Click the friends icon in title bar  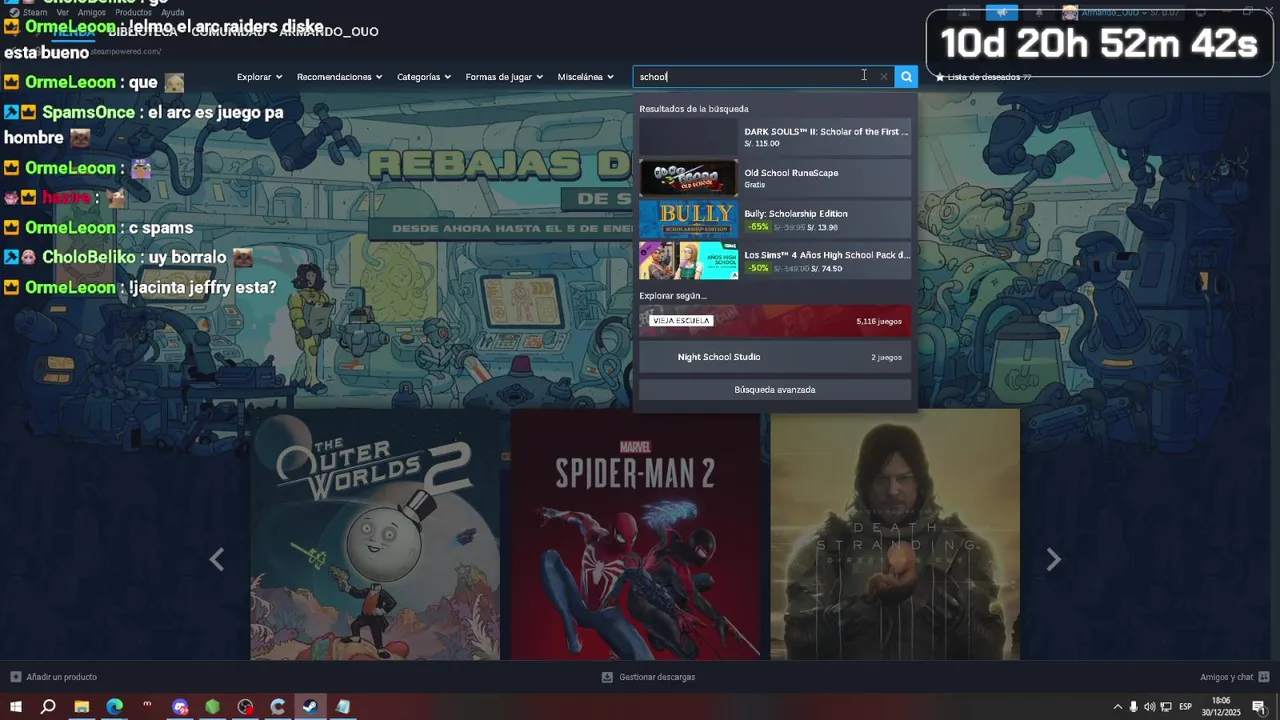click(964, 12)
